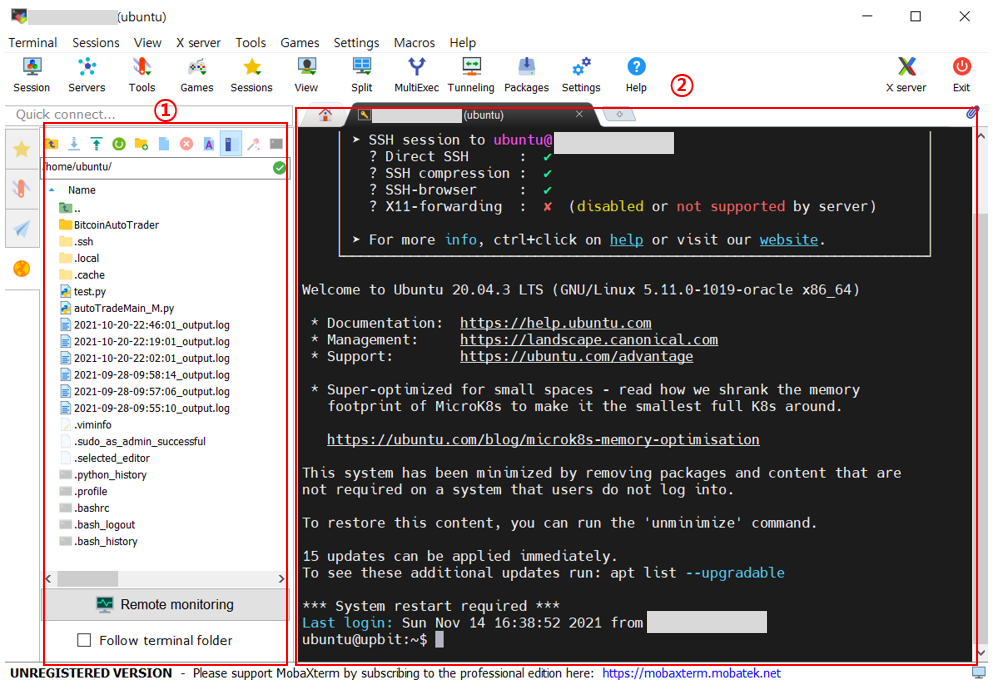Open the magic wand icon in SFTP toolbar
Screen dimensions: 1004x693
point(254,143)
